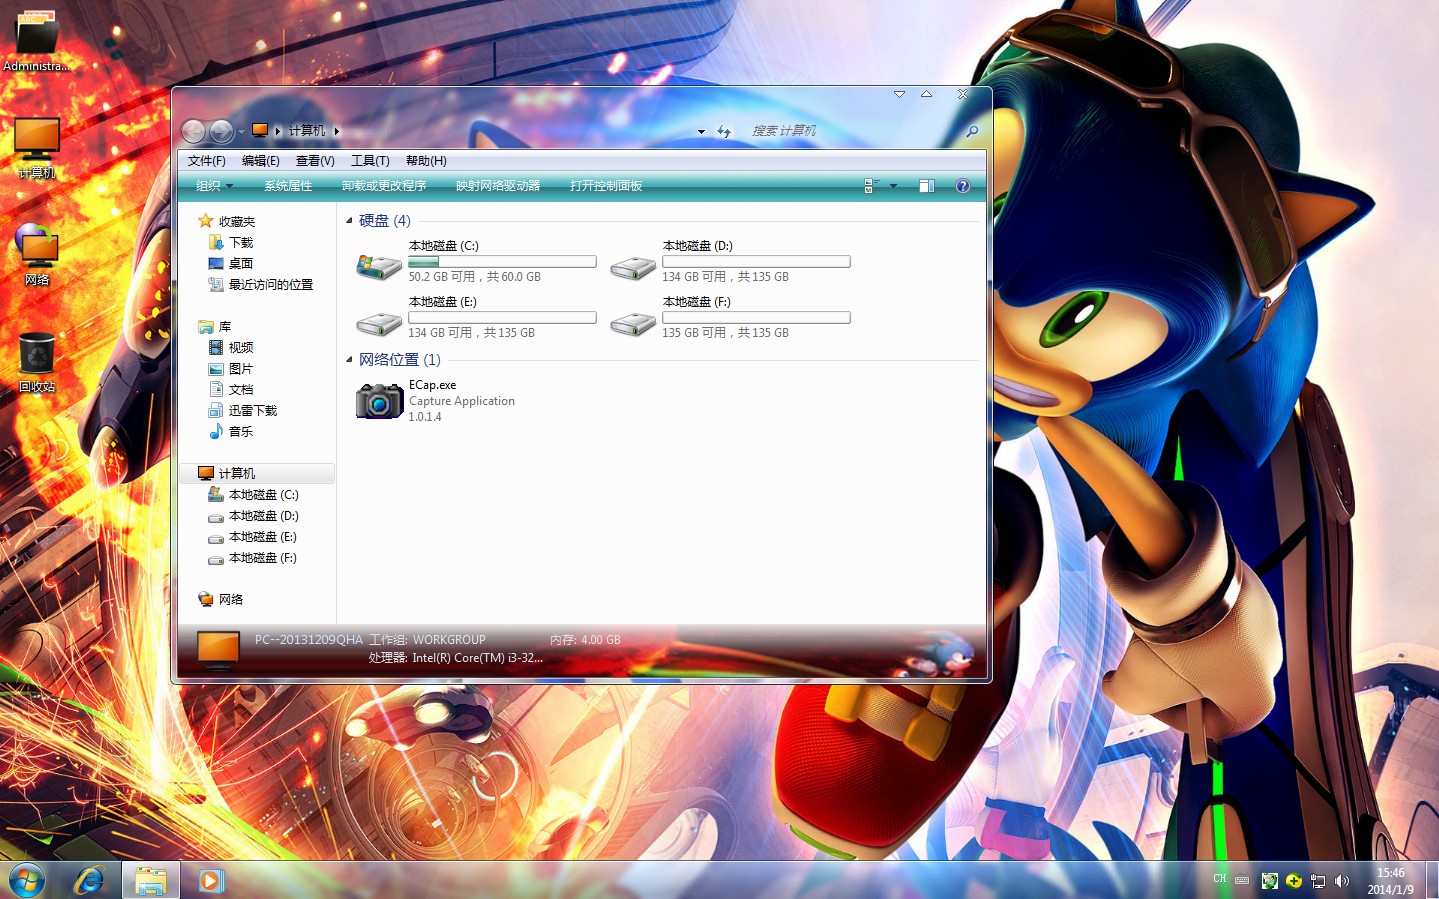Launch media player from the taskbar
The image size is (1439, 899).
[210, 880]
